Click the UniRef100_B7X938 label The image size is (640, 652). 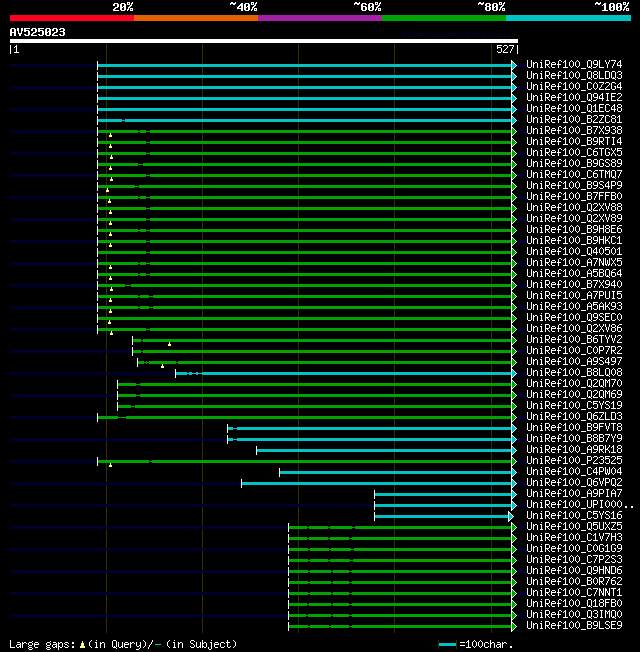(574, 131)
